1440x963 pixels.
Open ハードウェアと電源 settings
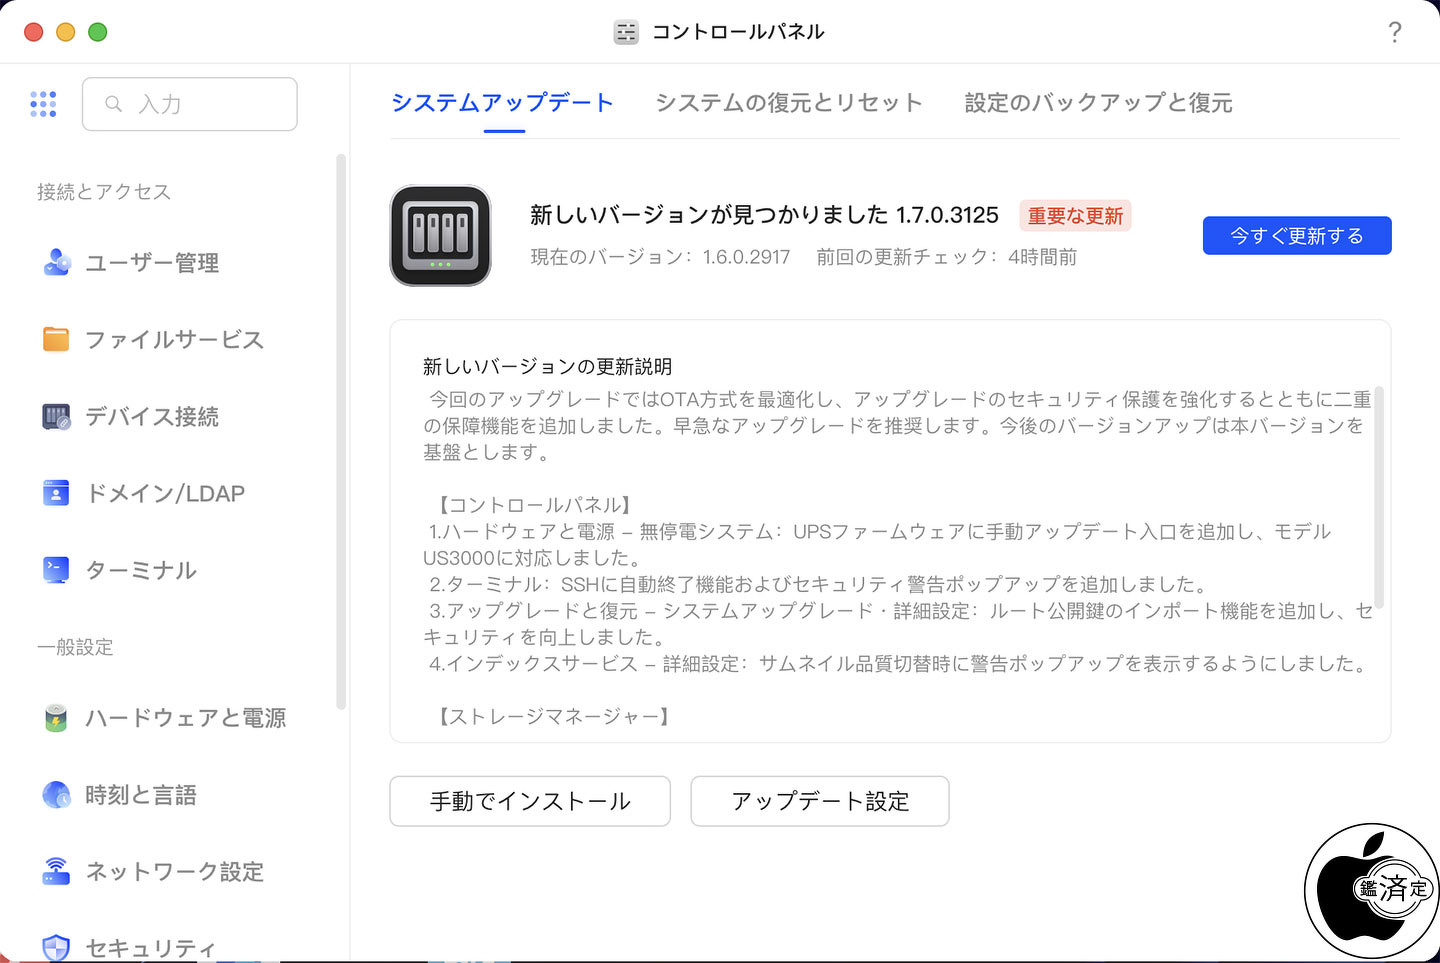click(185, 718)
